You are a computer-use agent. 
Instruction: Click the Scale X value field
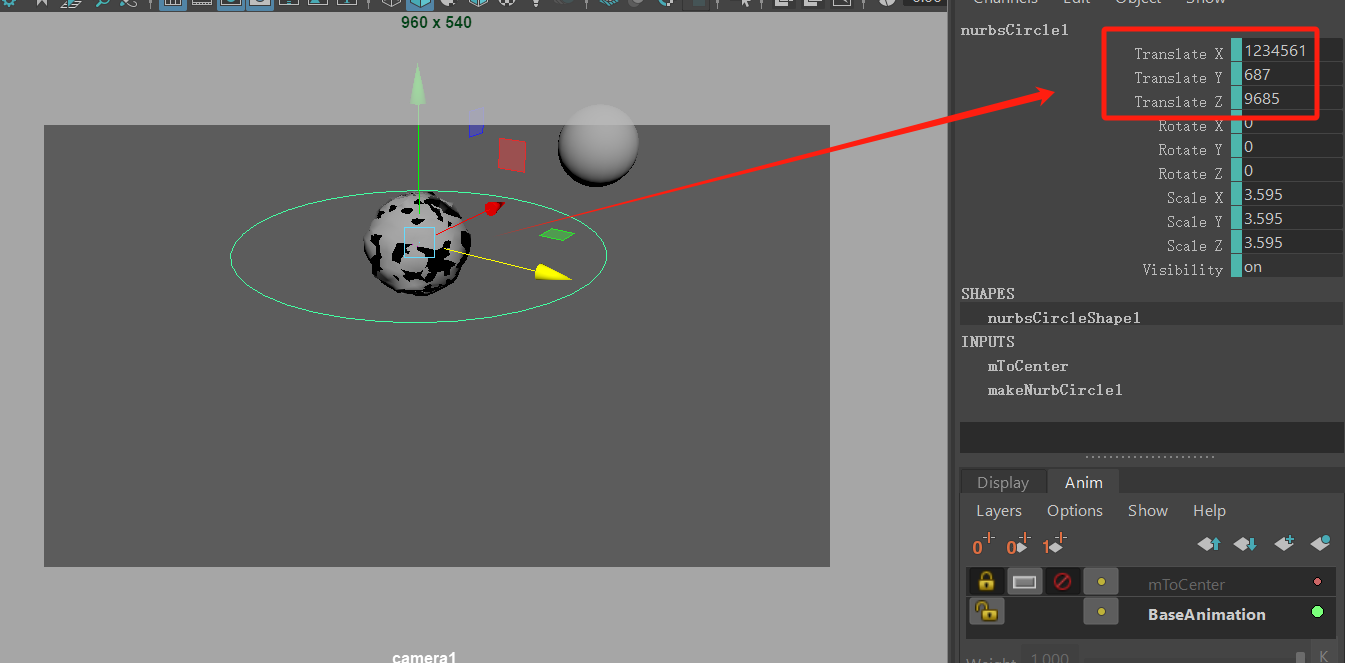[x=1292, y=195]
